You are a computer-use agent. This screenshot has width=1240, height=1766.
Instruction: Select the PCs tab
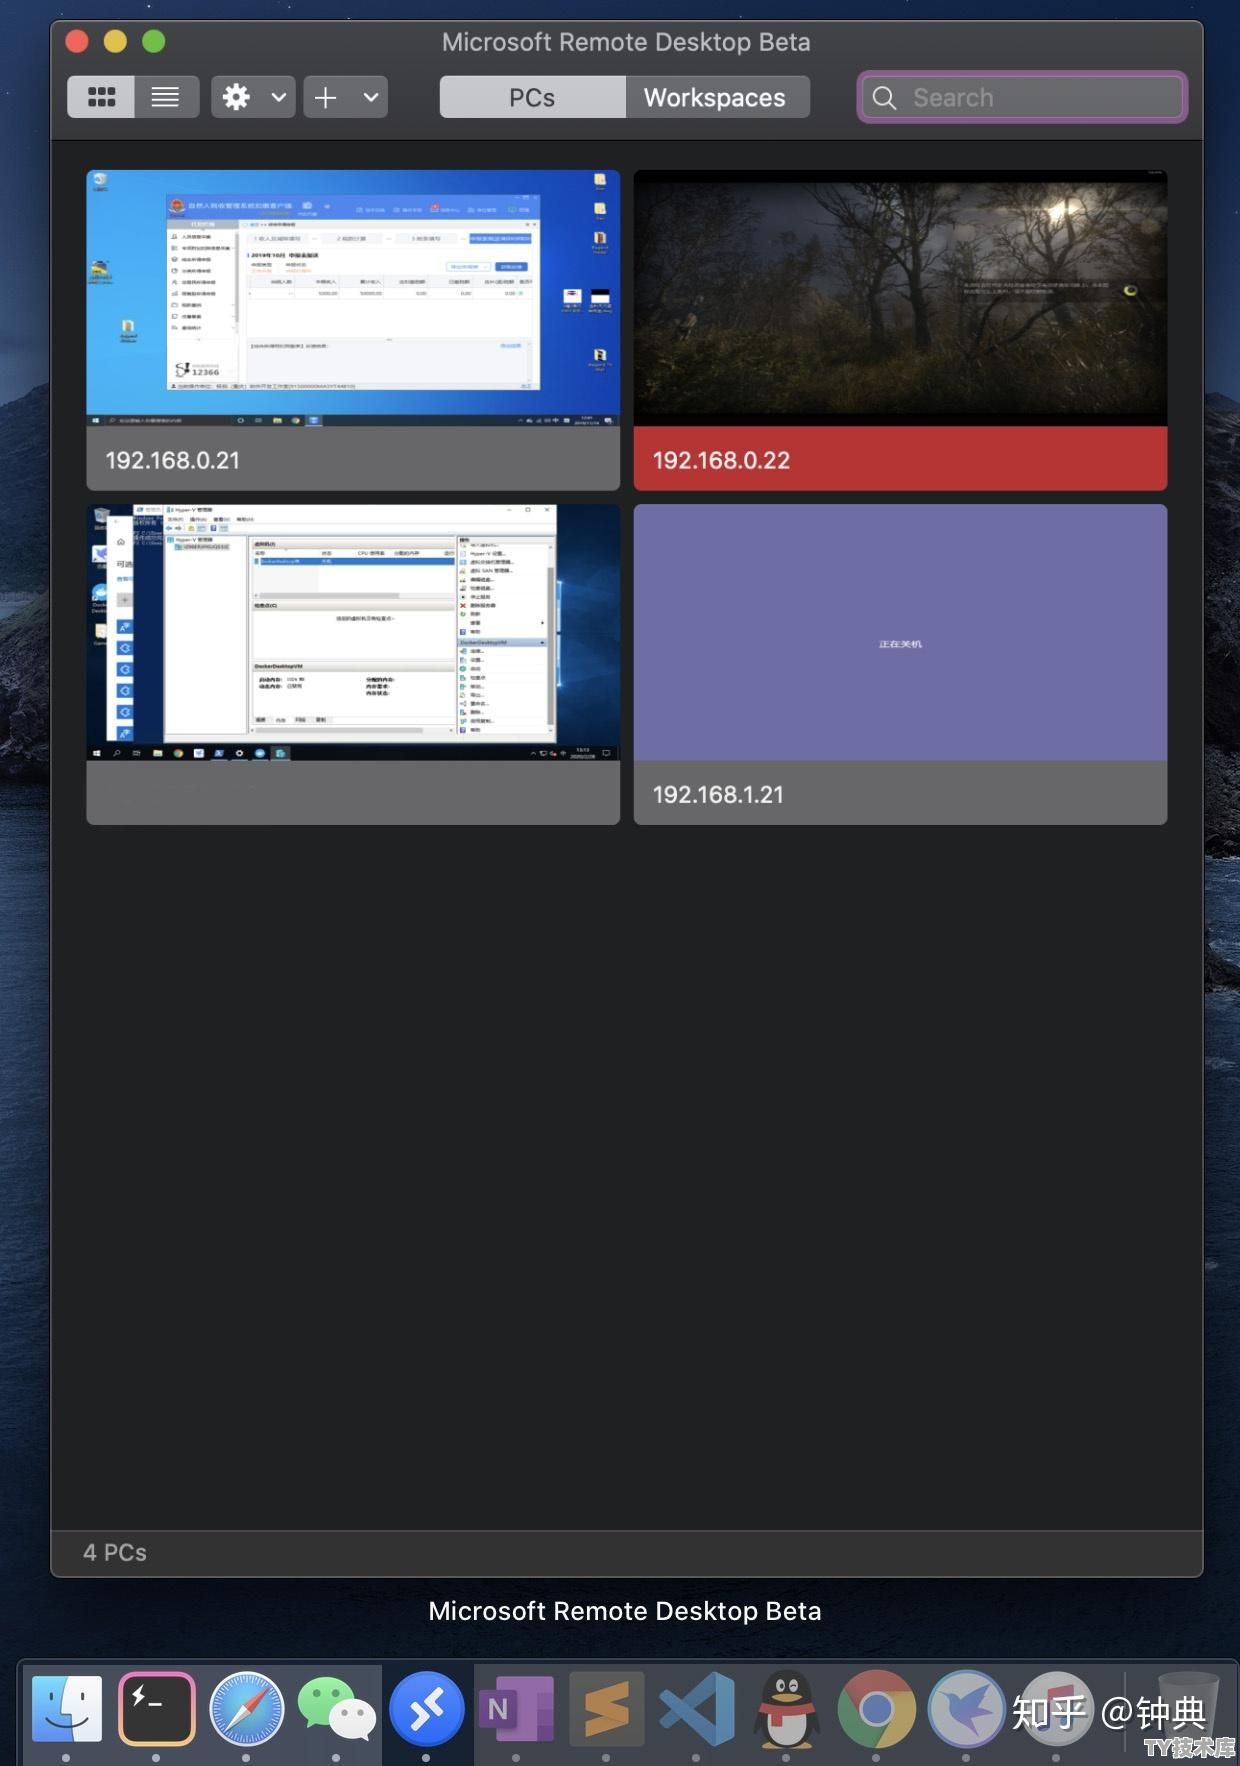(x=532, y=97)
